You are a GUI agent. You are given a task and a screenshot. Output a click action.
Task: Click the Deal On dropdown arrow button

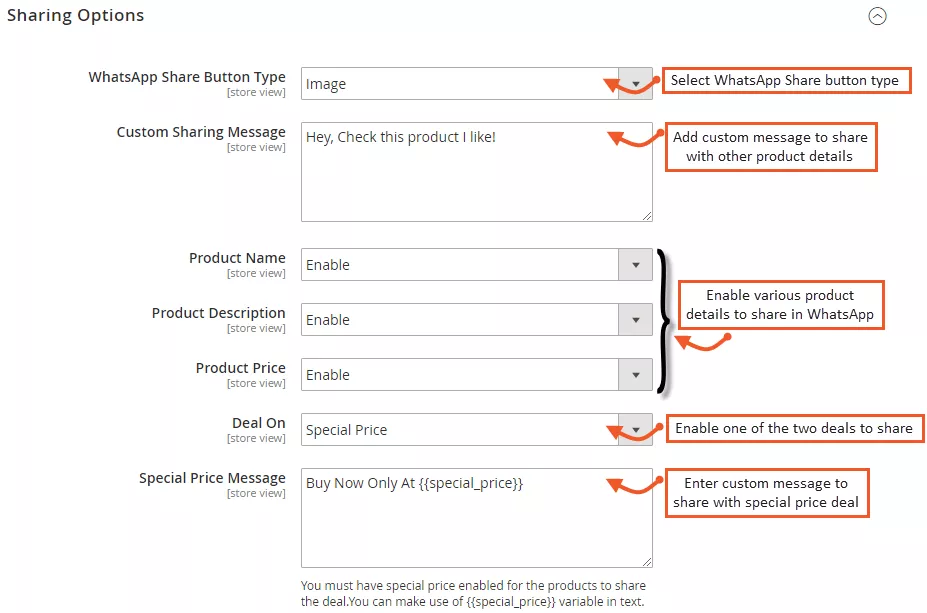coord(635,430)
